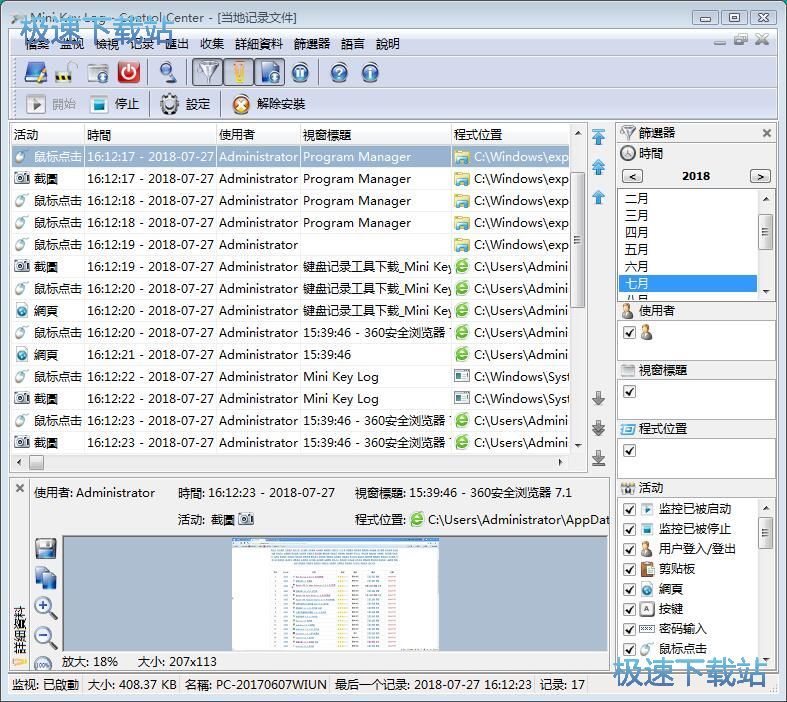
Task: Toggle the 監控已被启动 checkbox
Action: [x=629, y=509]
